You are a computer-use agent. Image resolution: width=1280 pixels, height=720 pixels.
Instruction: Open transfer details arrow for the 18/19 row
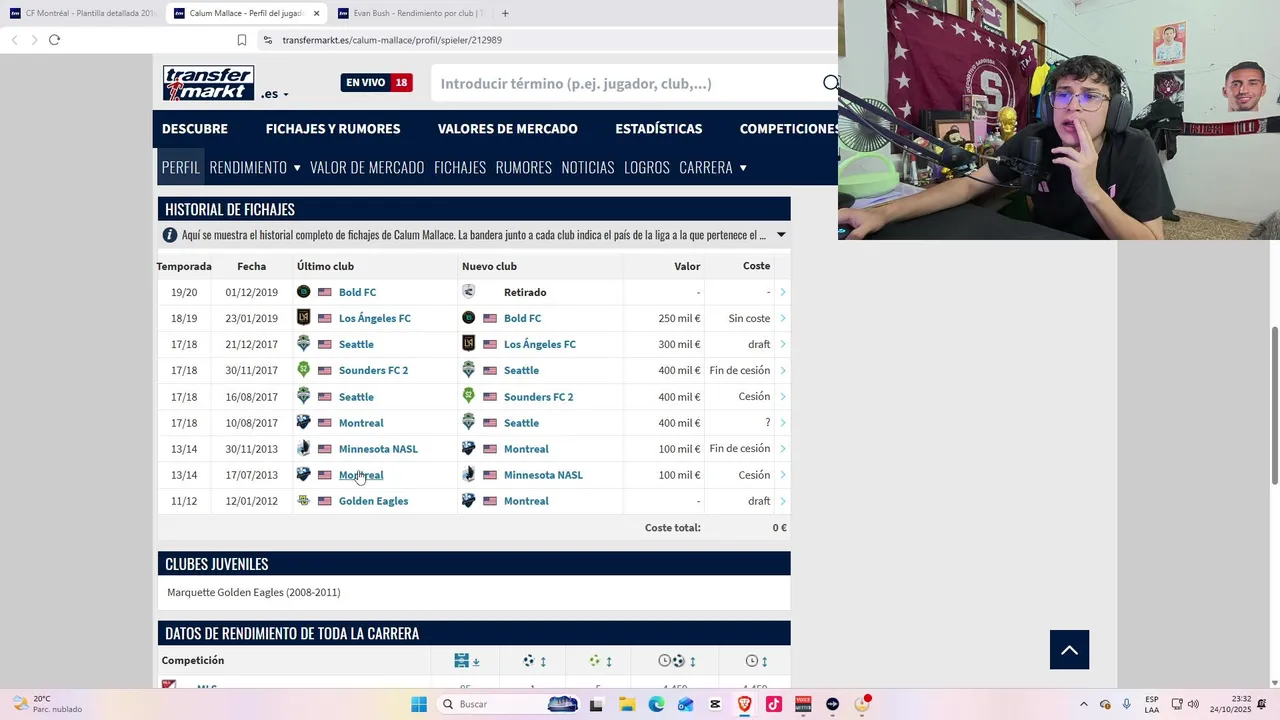click(x=782, y=318)
